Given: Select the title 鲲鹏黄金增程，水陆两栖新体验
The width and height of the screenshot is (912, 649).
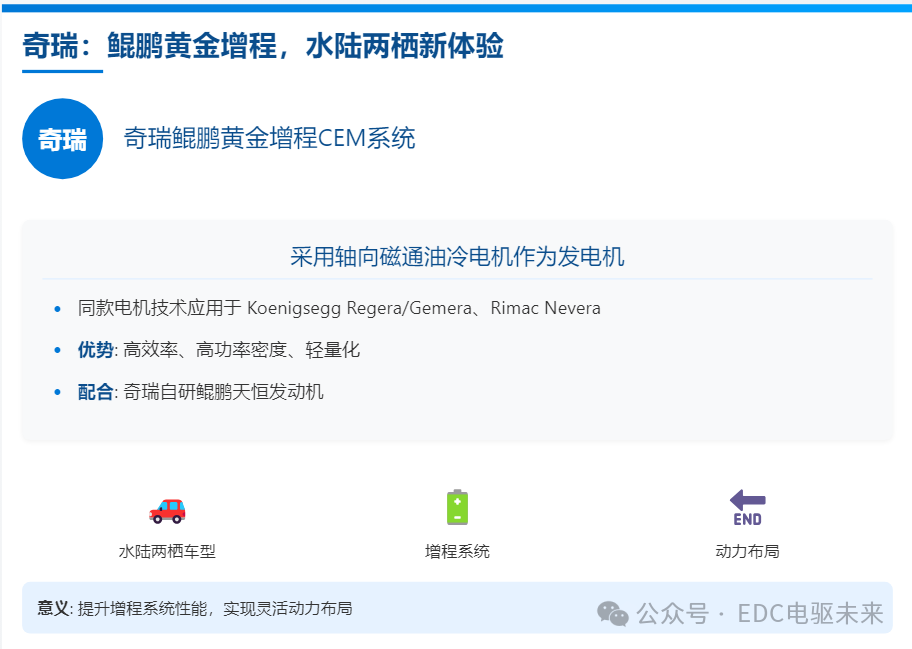Looking at the screenshot, I should pos(305,45).
